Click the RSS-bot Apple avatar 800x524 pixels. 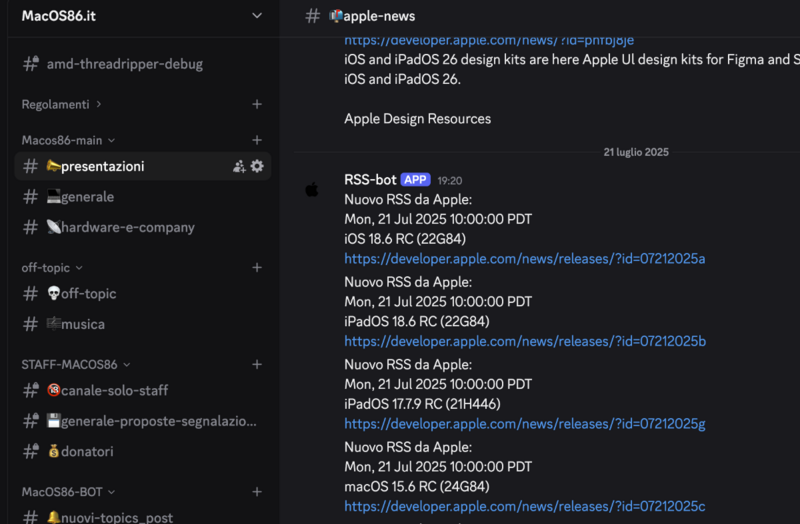(312, 189)
